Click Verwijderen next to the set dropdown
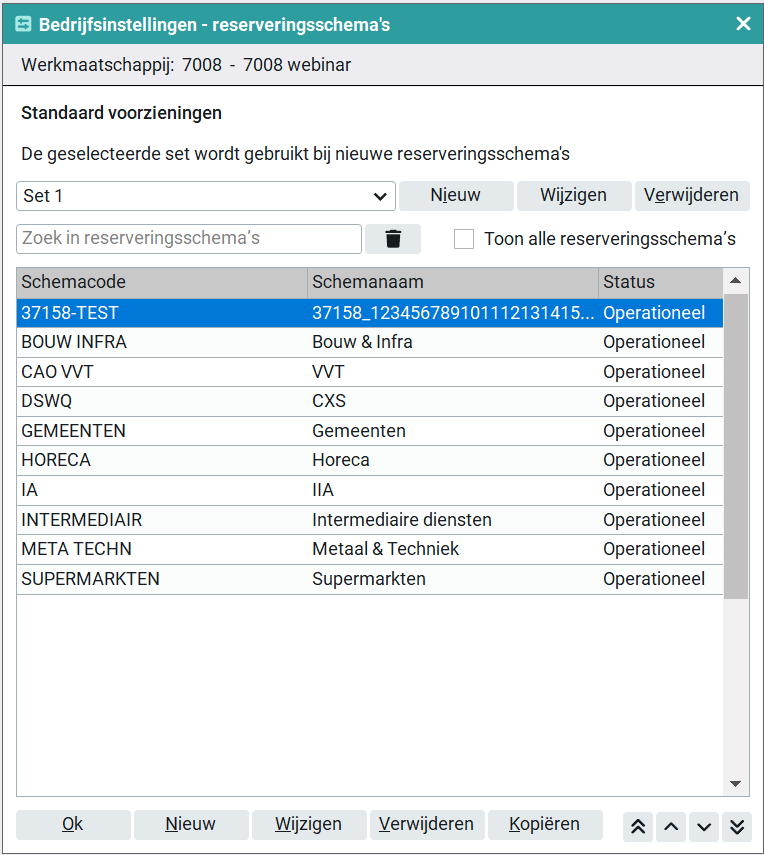 (692, 196)
